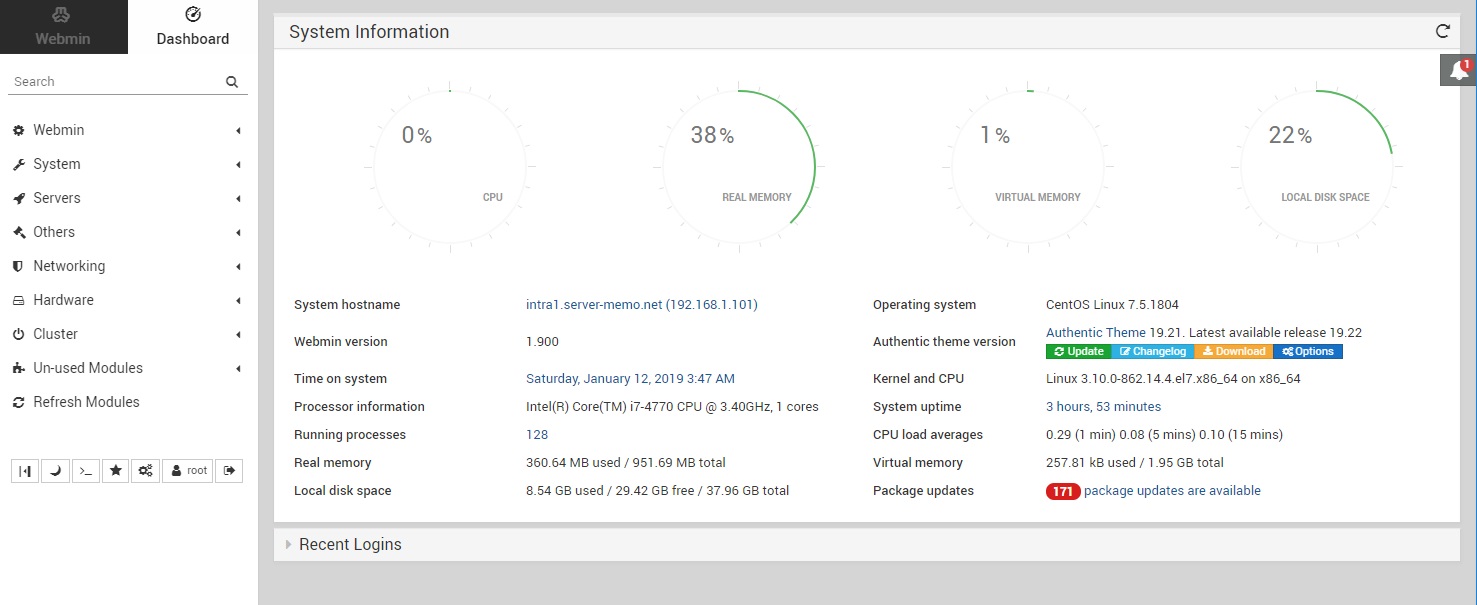Open the 128 running processes link

click(x=537, y=435)
